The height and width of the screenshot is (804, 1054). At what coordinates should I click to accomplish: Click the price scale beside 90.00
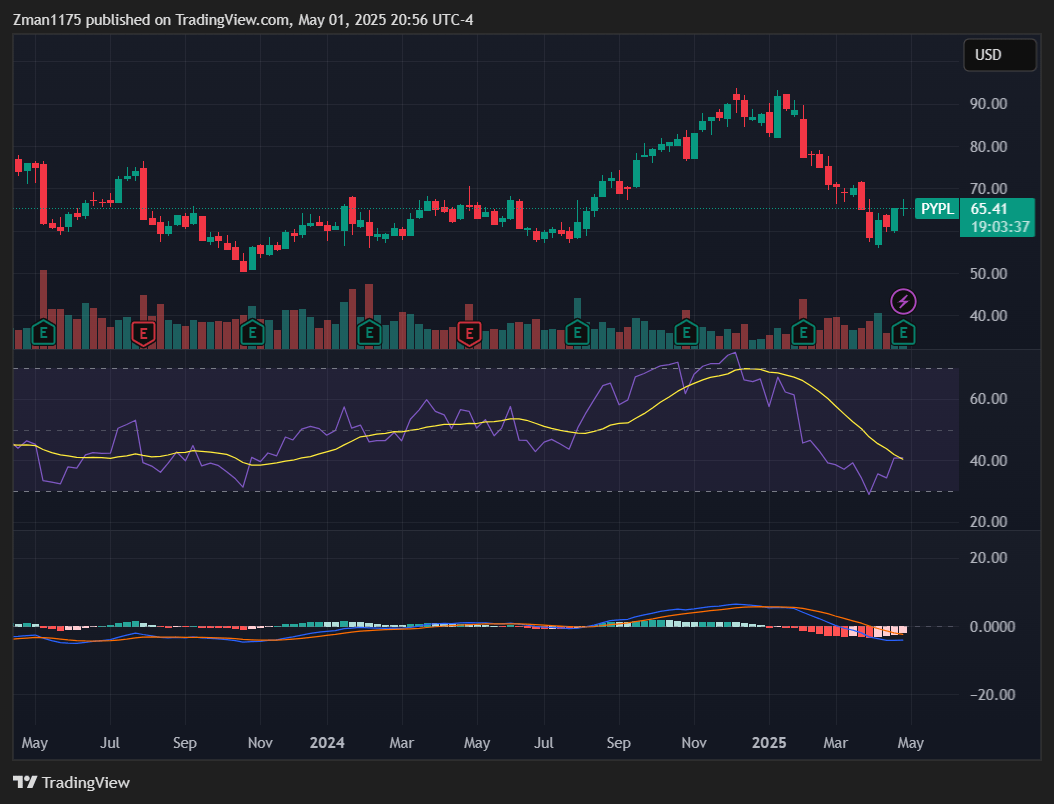(988, 103)
